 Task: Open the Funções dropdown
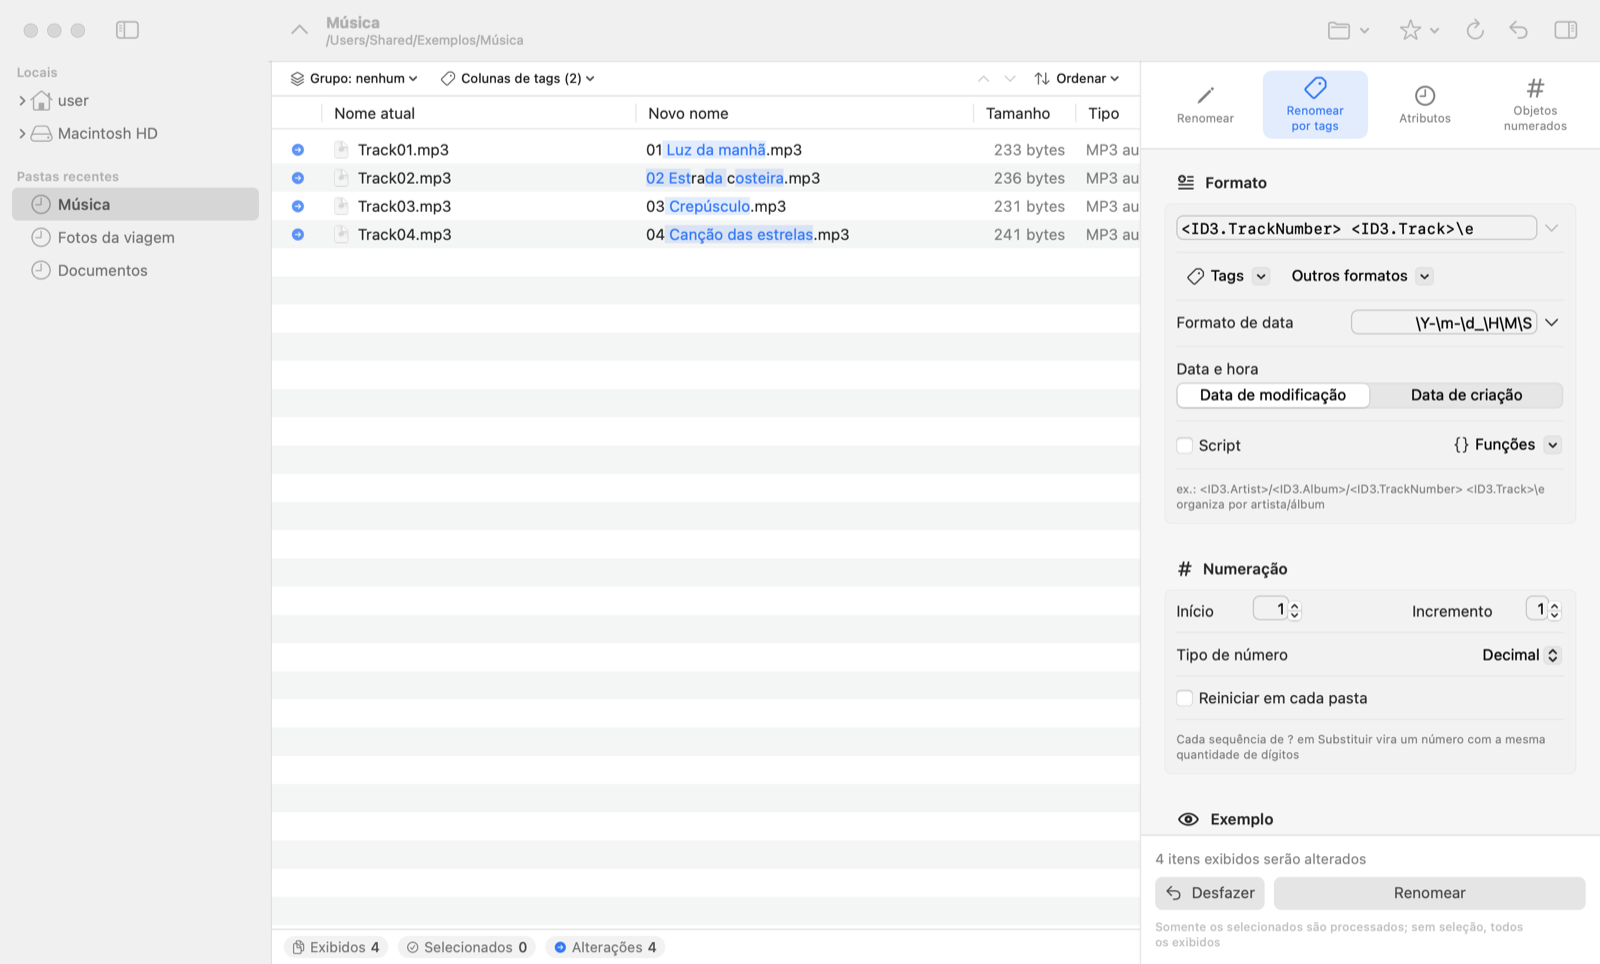point(1506,445)
